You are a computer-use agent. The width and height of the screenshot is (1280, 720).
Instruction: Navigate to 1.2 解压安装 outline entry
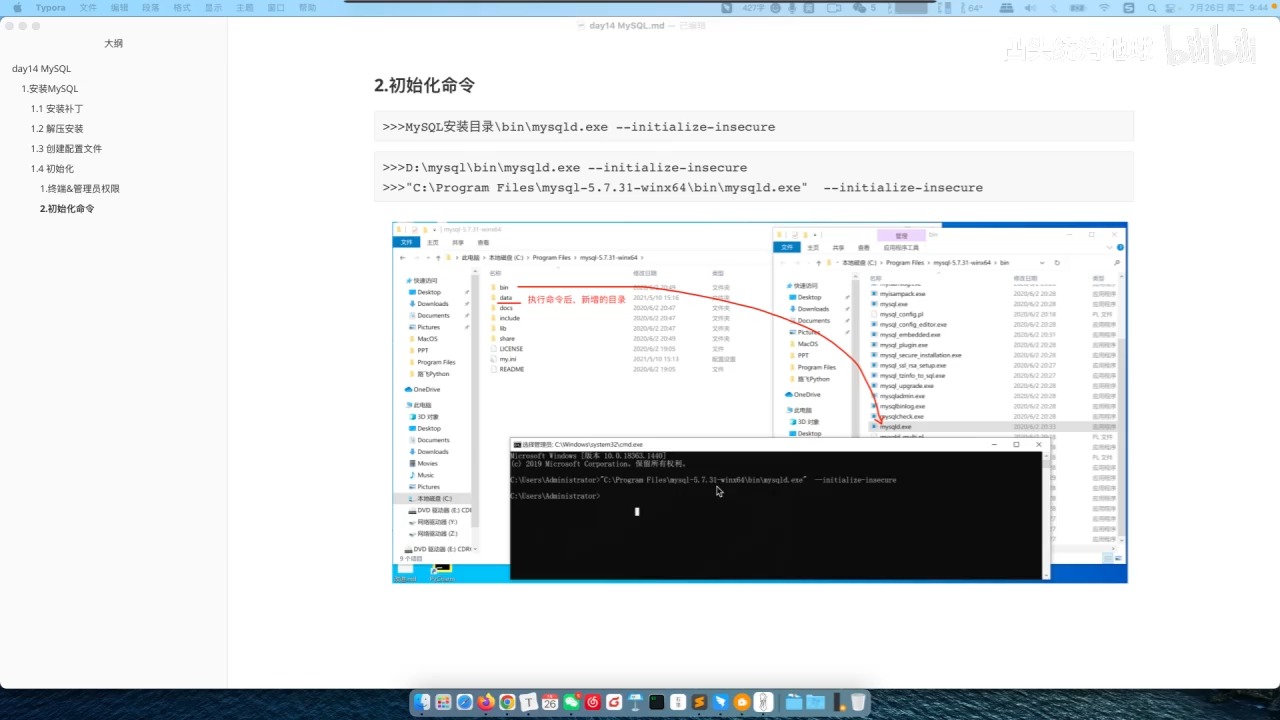[x=57, y=129]
